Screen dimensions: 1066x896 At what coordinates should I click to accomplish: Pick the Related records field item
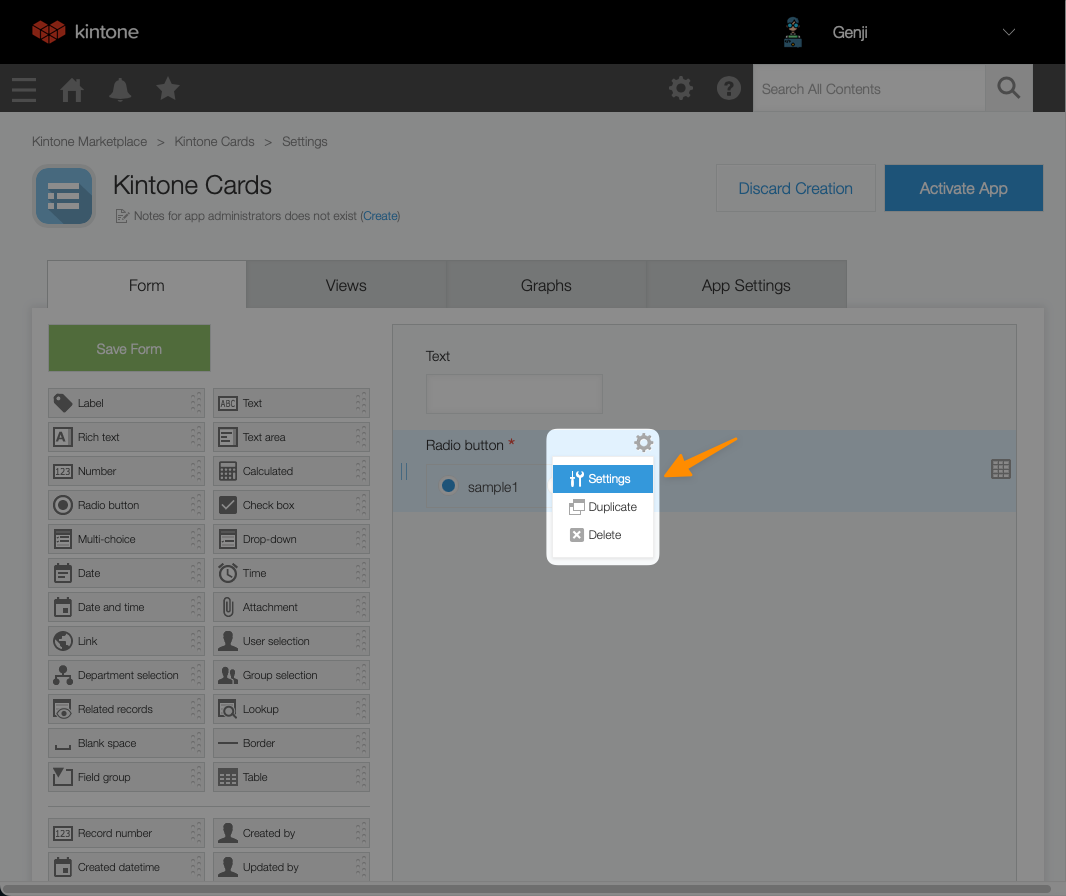(x=126, y=709)
